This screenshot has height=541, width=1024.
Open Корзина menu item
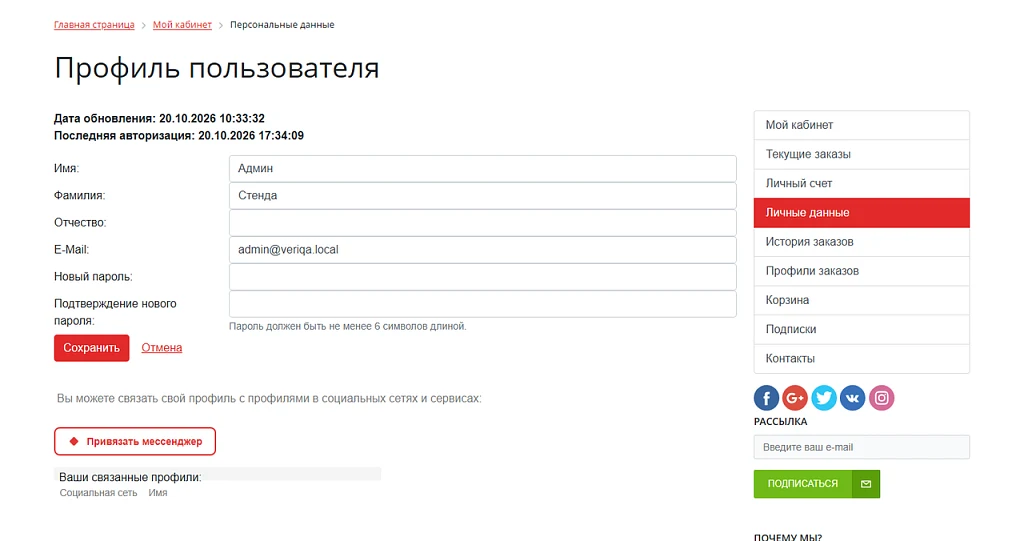tap(861, 301)
